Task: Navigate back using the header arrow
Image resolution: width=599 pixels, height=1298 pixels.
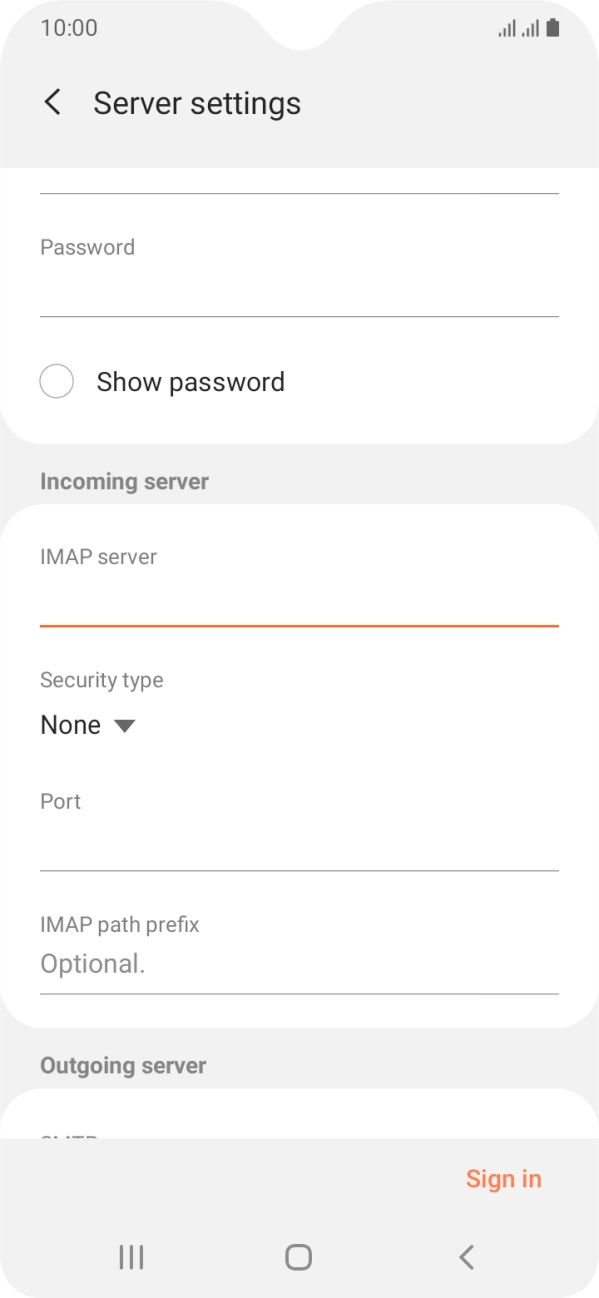Action: coord(51,102)
